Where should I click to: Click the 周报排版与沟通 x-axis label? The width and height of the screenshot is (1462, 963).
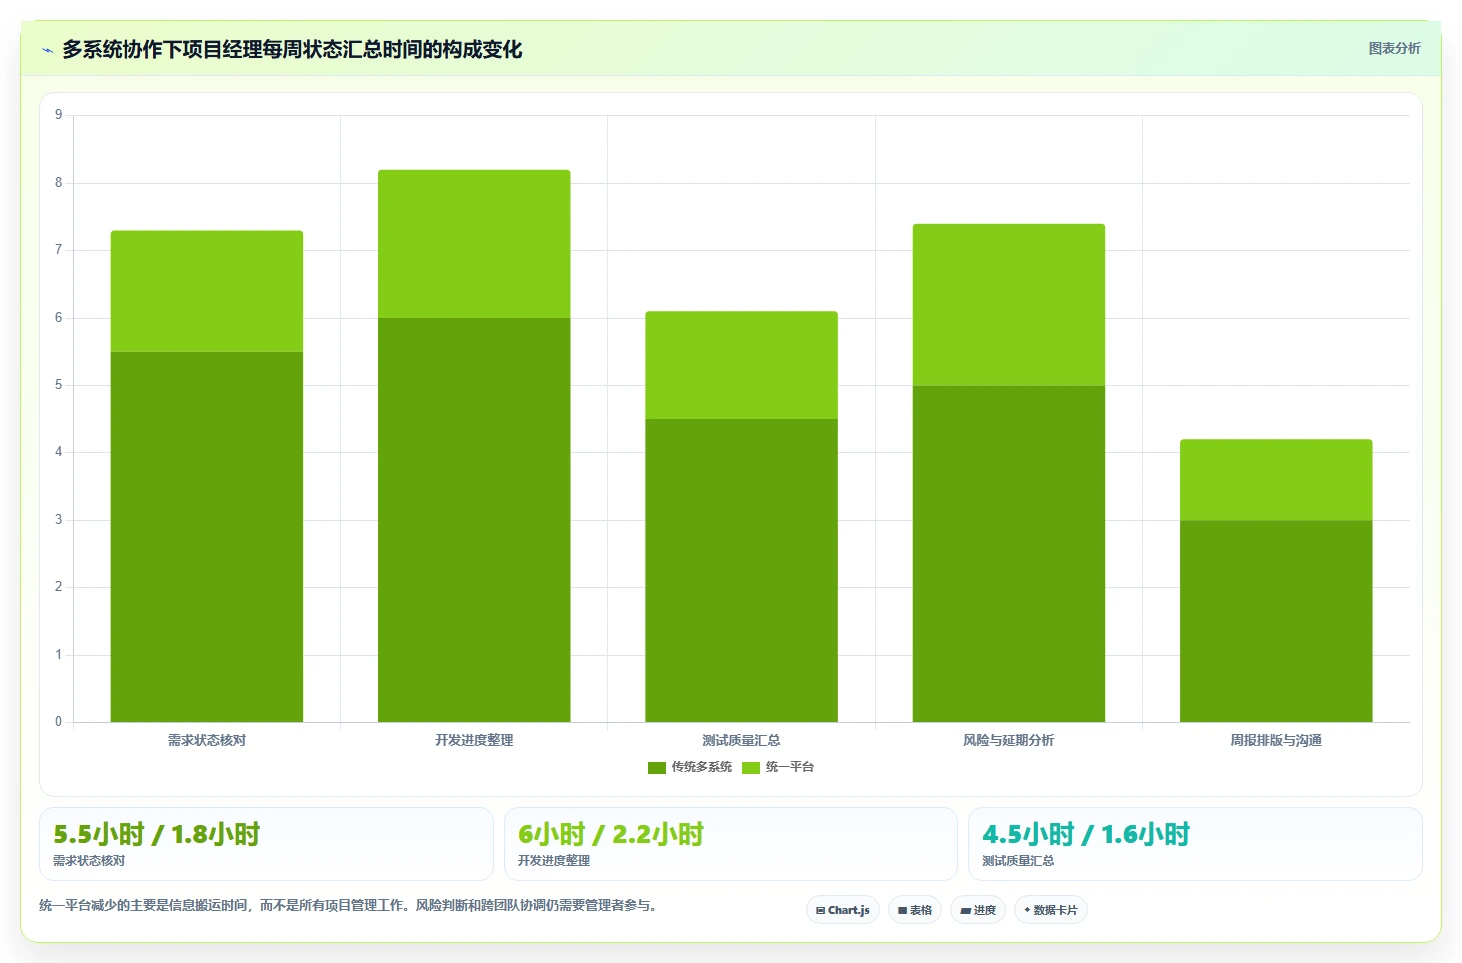click(x=1276, y=741)
